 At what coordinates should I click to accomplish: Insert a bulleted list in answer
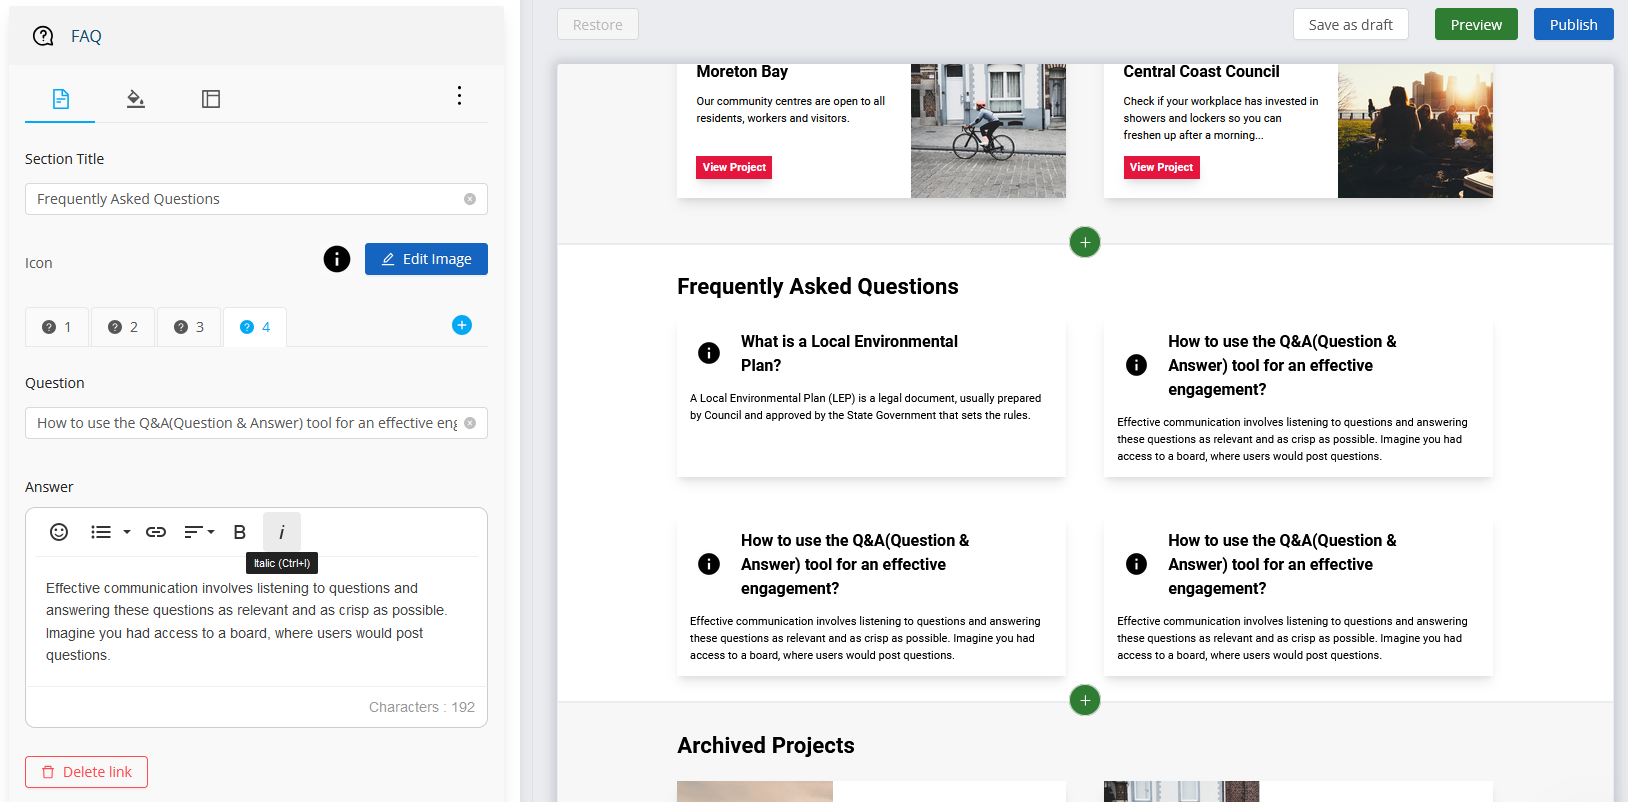[x=101, y=532]
